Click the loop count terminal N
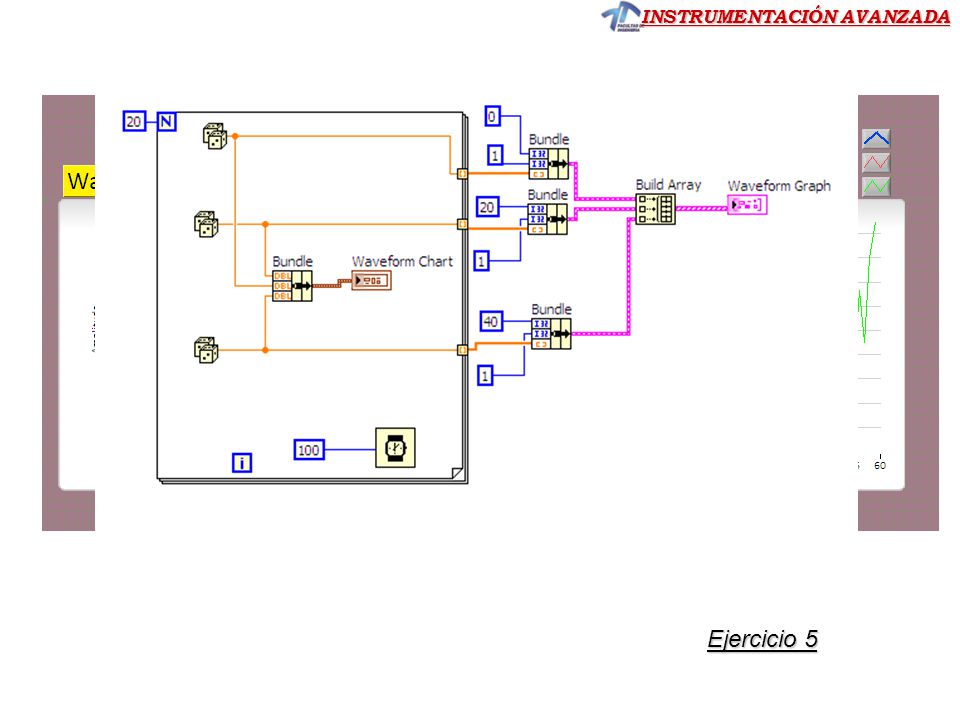 coord(167,121)
